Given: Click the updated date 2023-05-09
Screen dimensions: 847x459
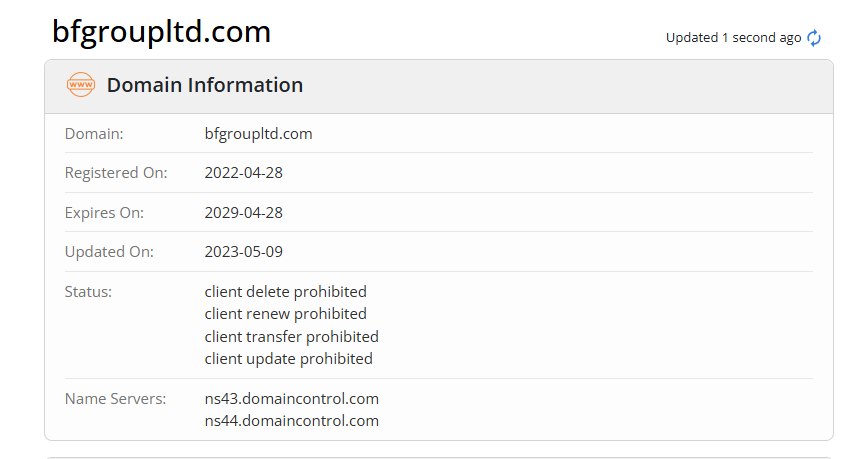Looking at the screenshot, I should pos(243,251).
